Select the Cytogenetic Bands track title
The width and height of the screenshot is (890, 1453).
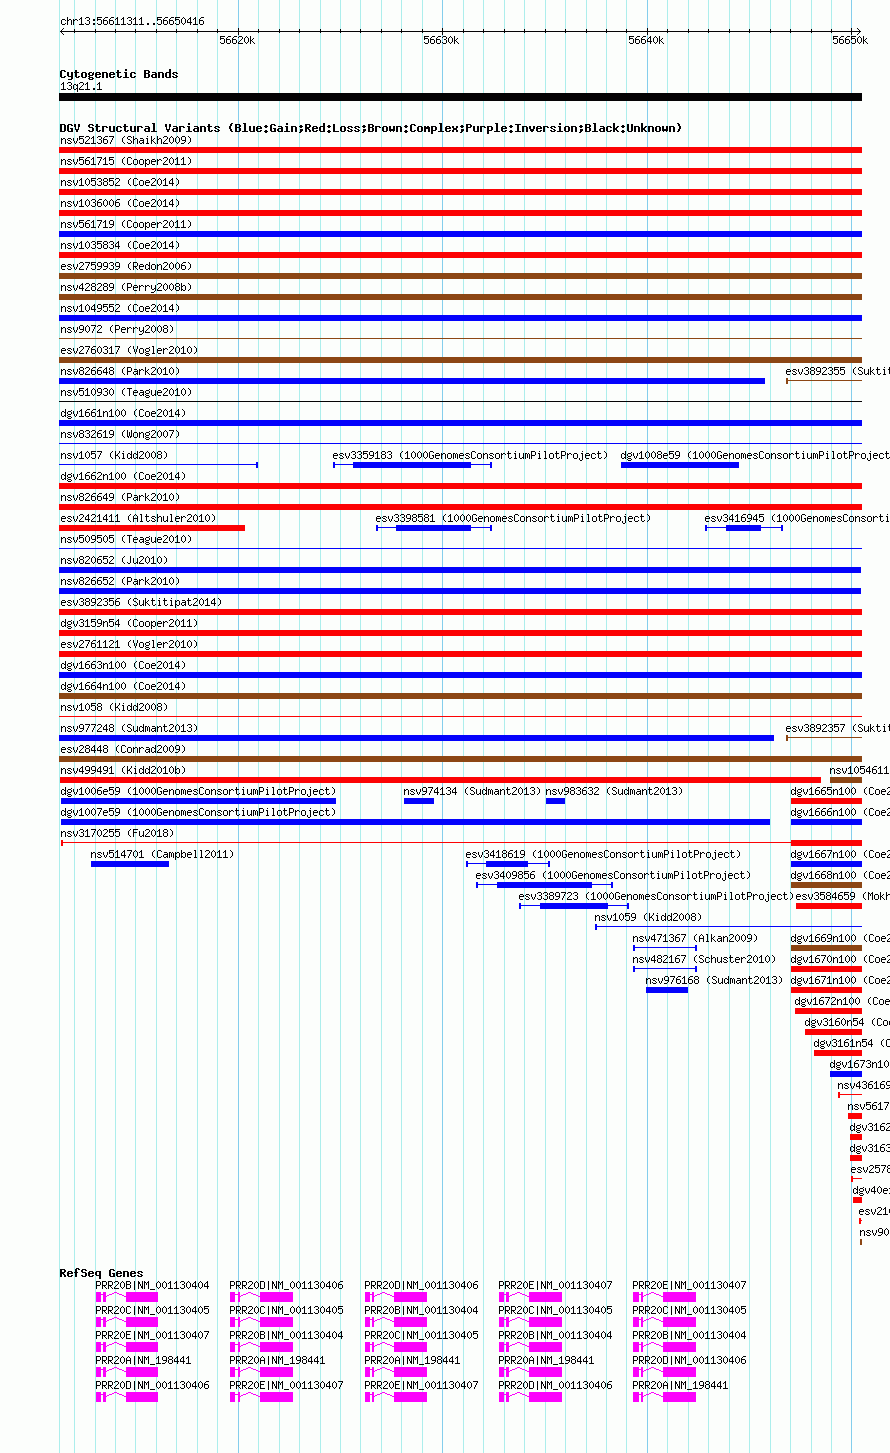tap(119, 74)
